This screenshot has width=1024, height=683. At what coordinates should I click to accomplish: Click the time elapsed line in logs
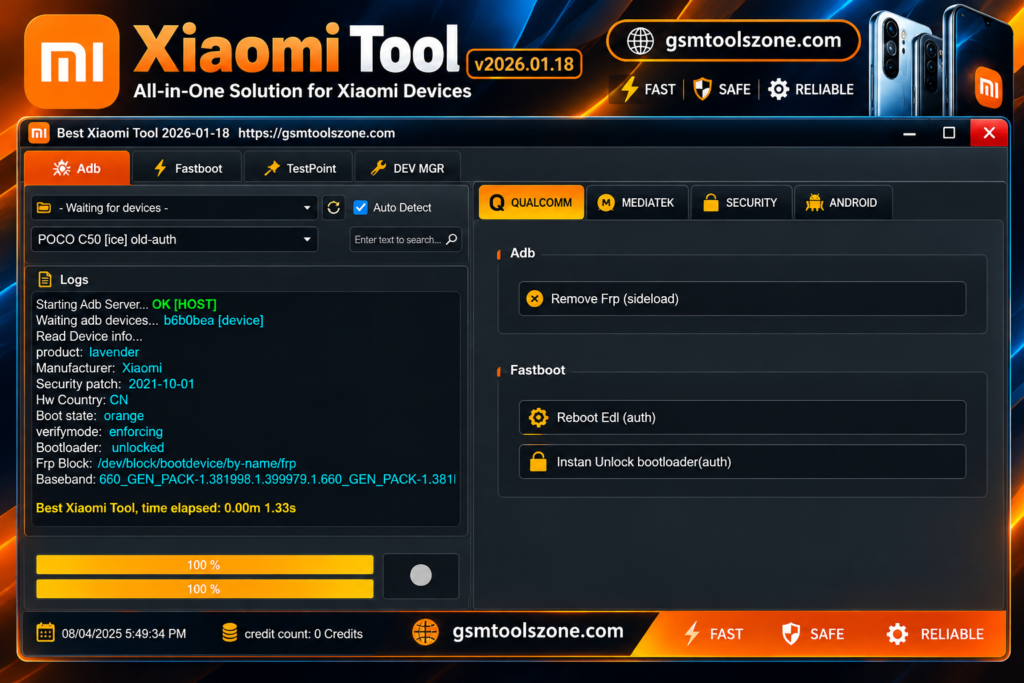pos(166,508)
